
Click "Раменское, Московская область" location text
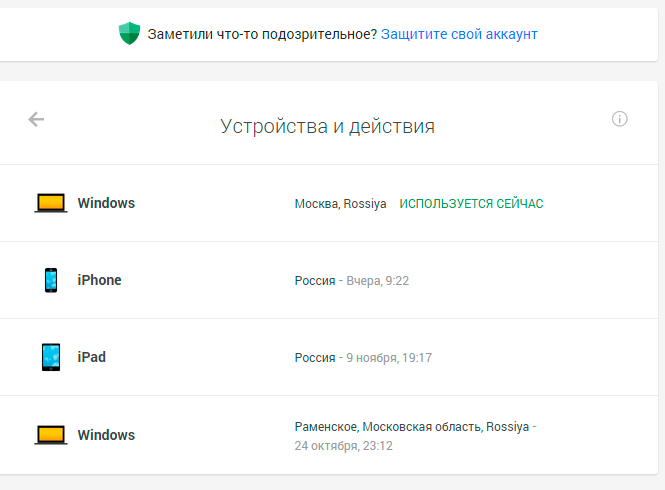pyautogui.click(x=388, y=427)
